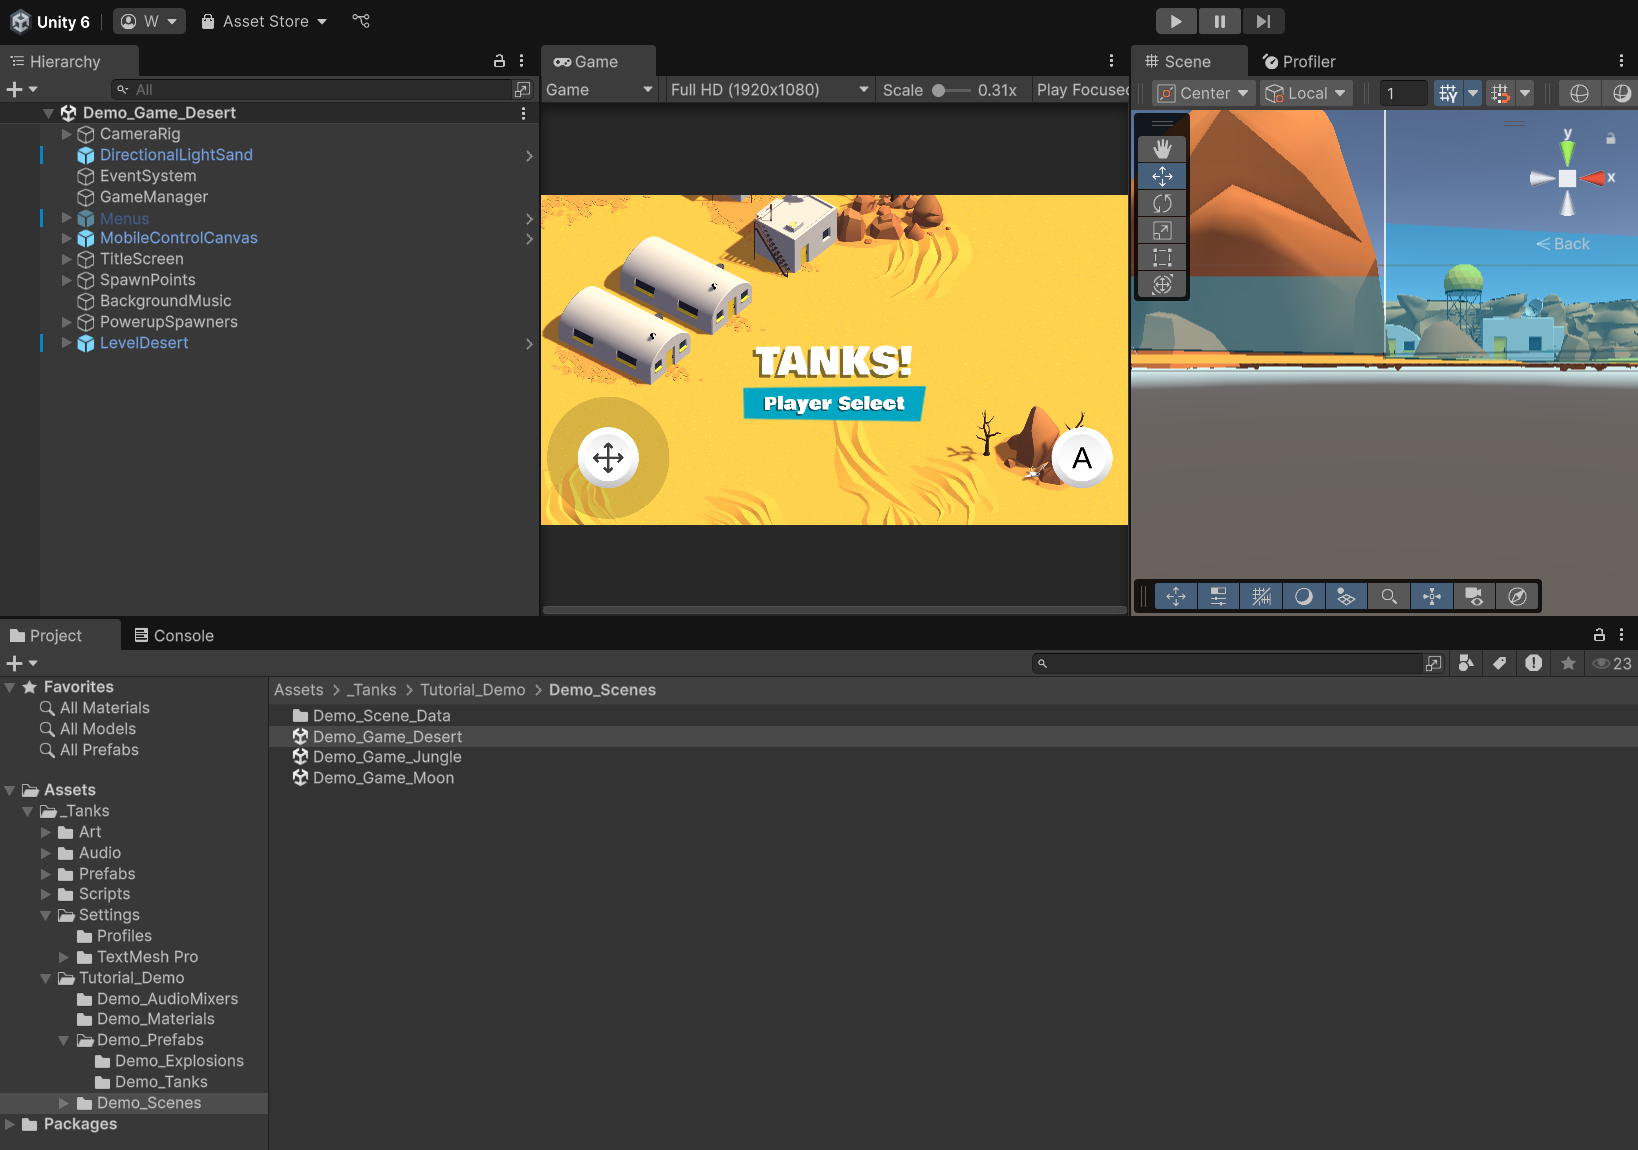Select the Rotate tool in Scene toolbar
The image size is (1638, 1150).
click(x=1162, y=203)
